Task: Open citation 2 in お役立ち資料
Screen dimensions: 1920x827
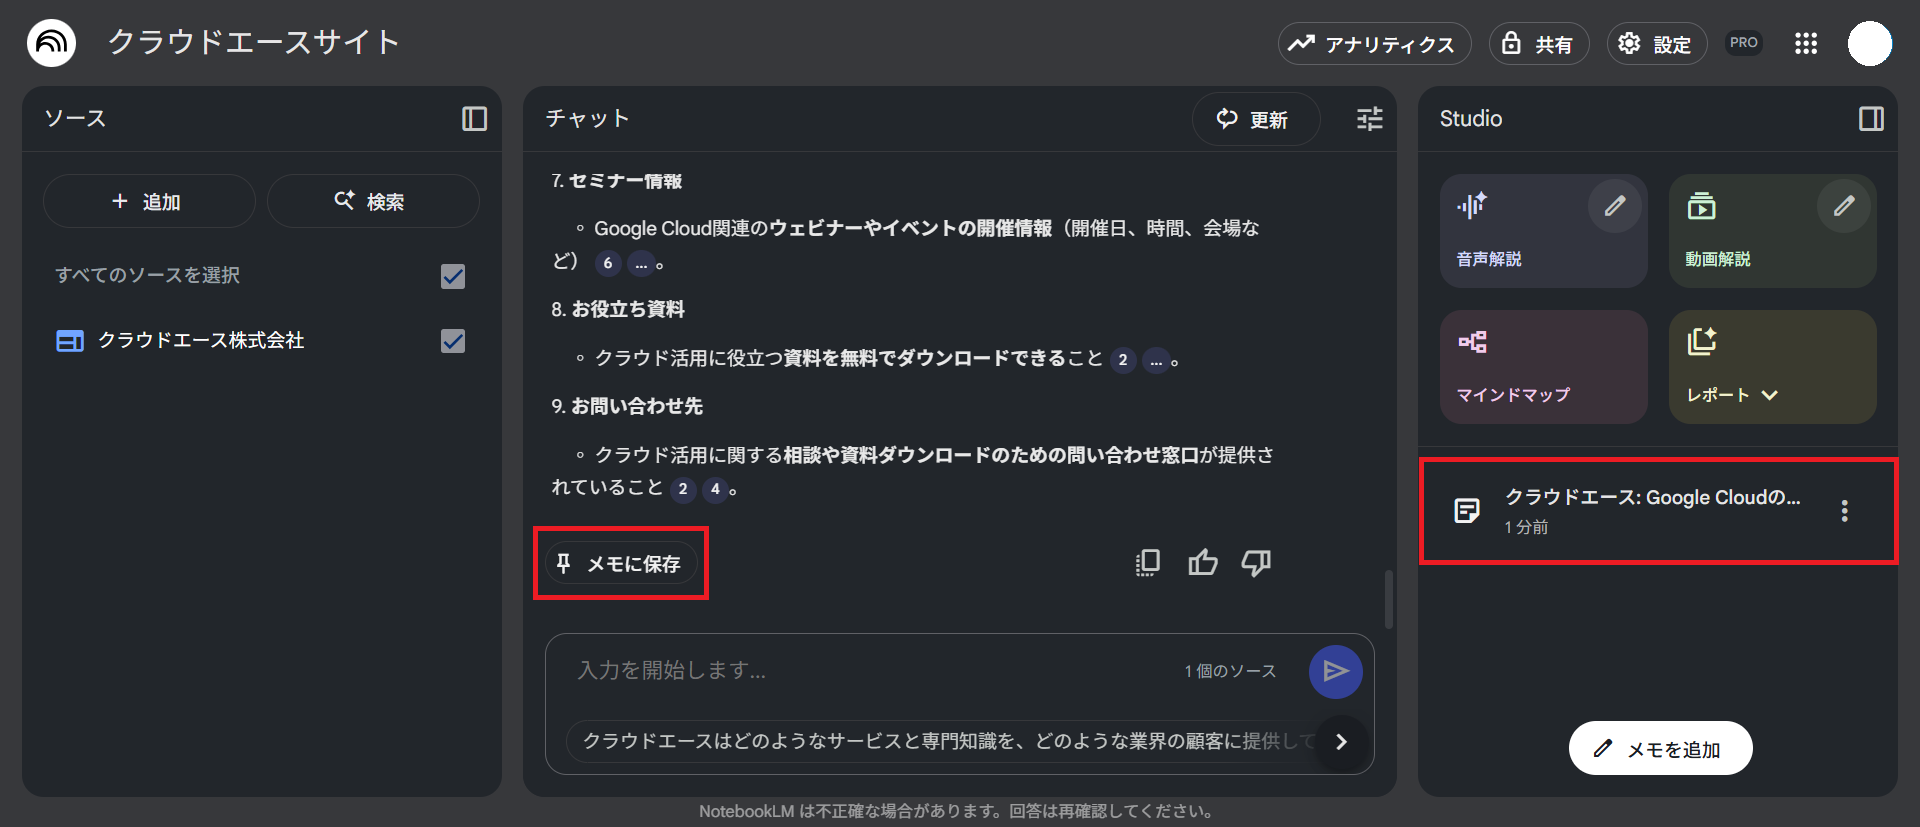Action: (x=1123, y=360)
